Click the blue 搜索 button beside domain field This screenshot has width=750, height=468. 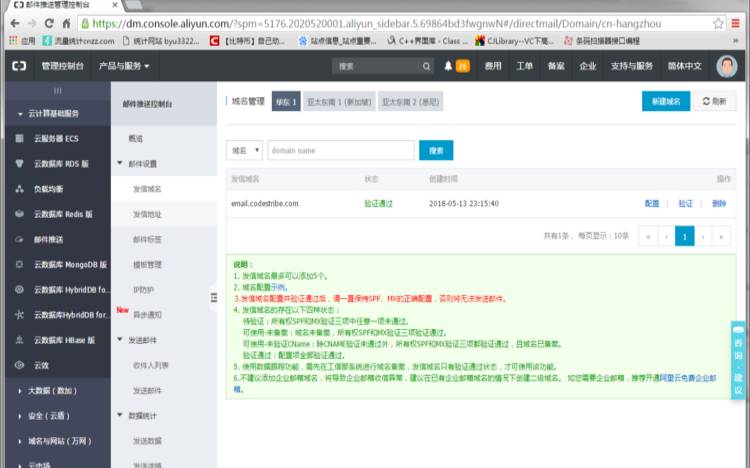[436, 150]
